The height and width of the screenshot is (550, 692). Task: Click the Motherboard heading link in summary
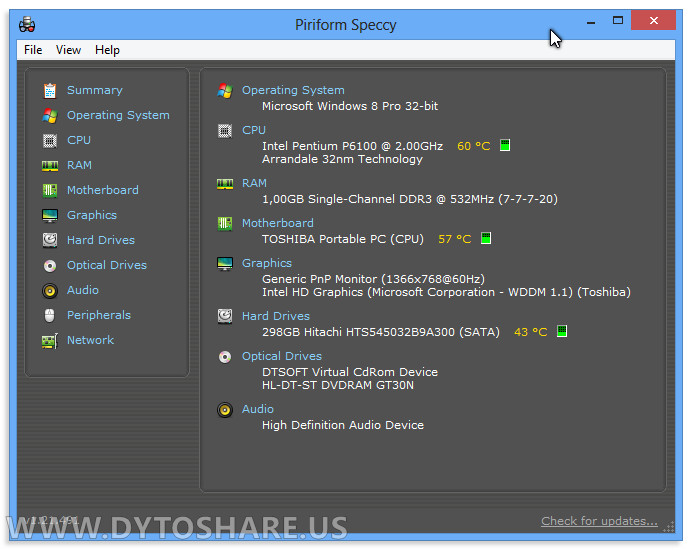click(x=278, y=223)
